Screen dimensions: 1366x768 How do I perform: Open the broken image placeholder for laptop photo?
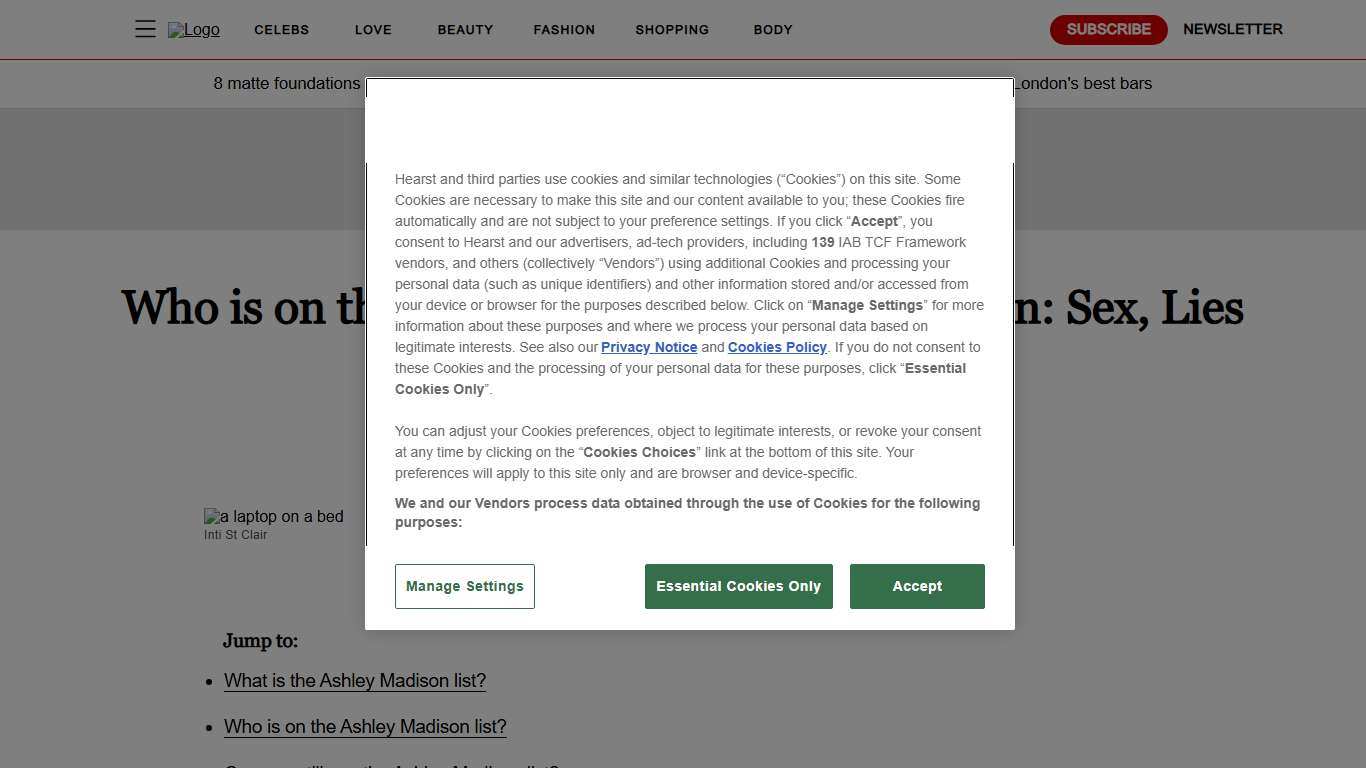273,516
